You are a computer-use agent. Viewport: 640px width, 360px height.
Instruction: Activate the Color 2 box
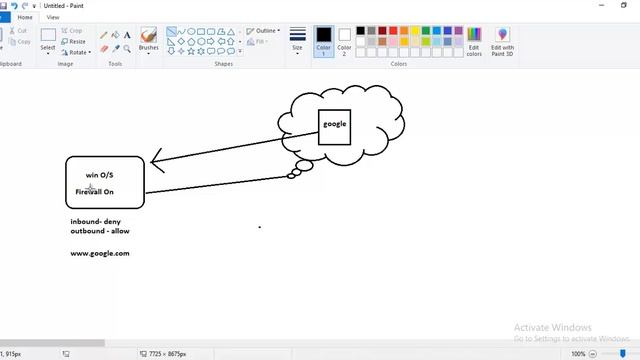344,41
